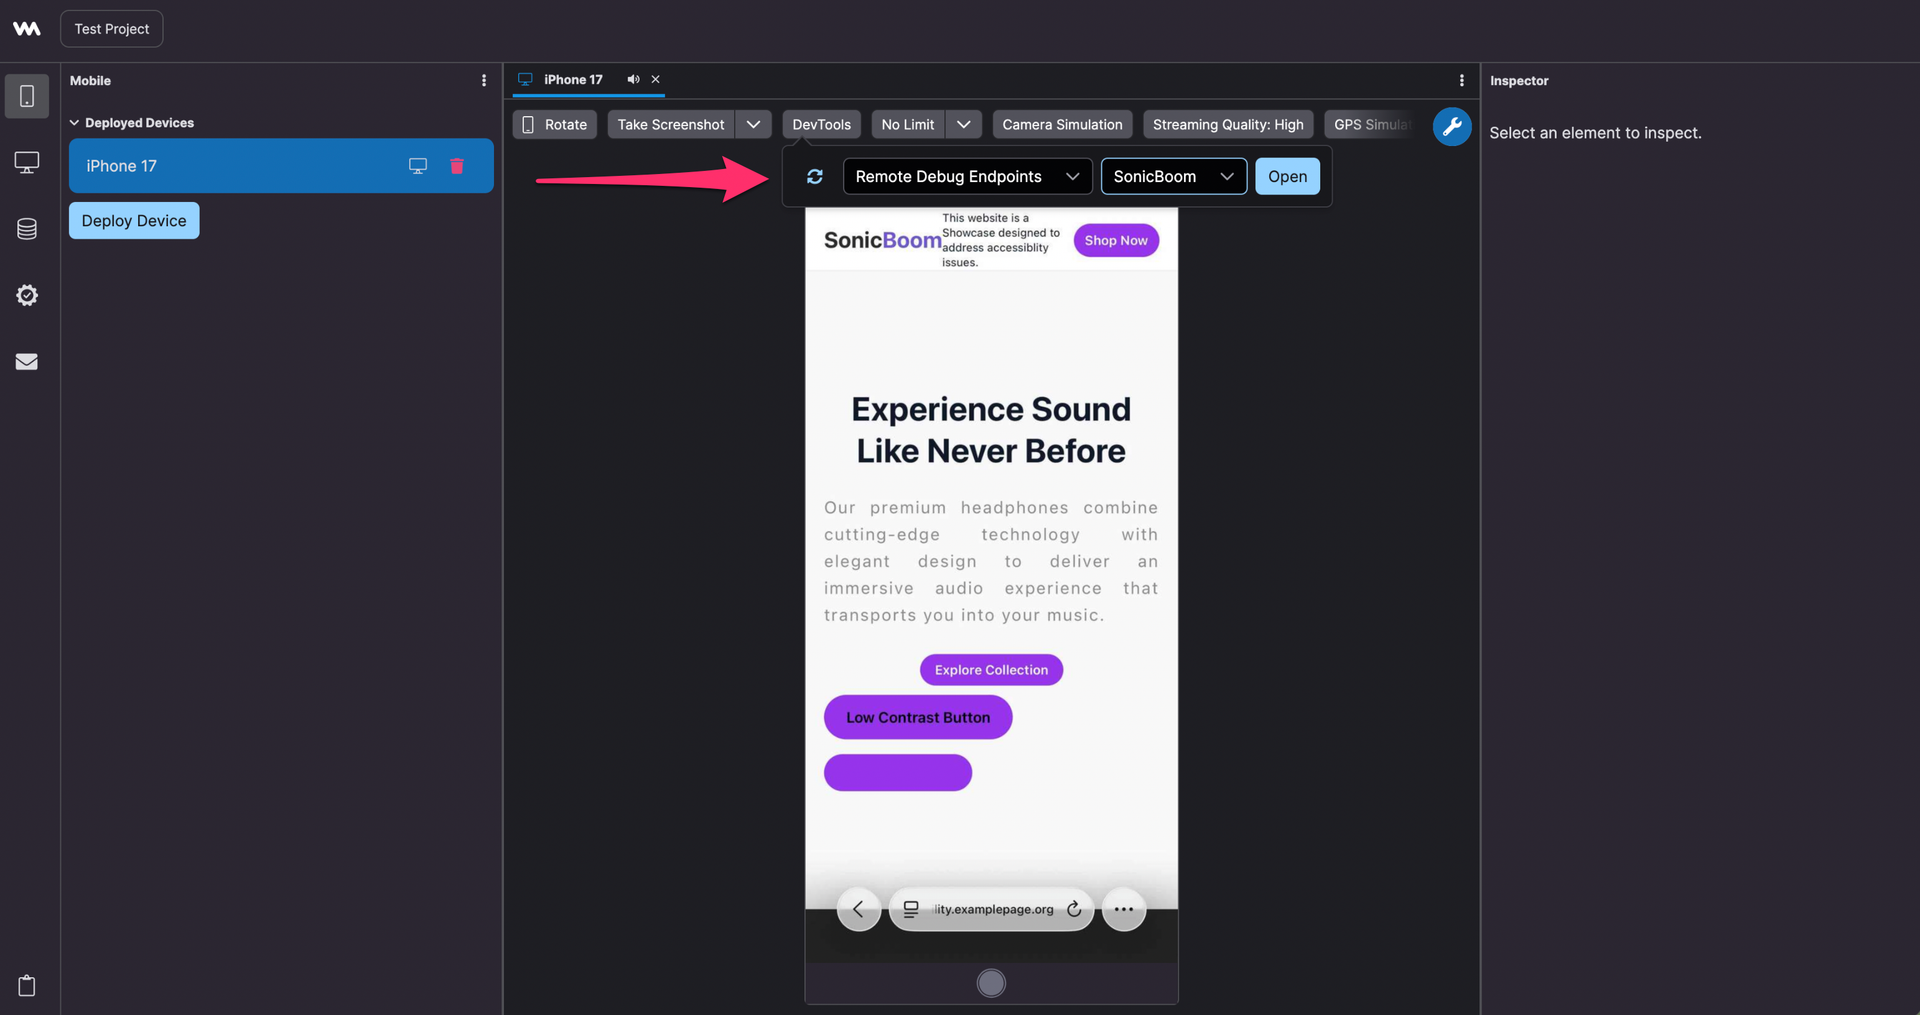This screenshot has height=1015, width=1920.
Task: Click the app logo in top-left corner
Action: point(27,29)
